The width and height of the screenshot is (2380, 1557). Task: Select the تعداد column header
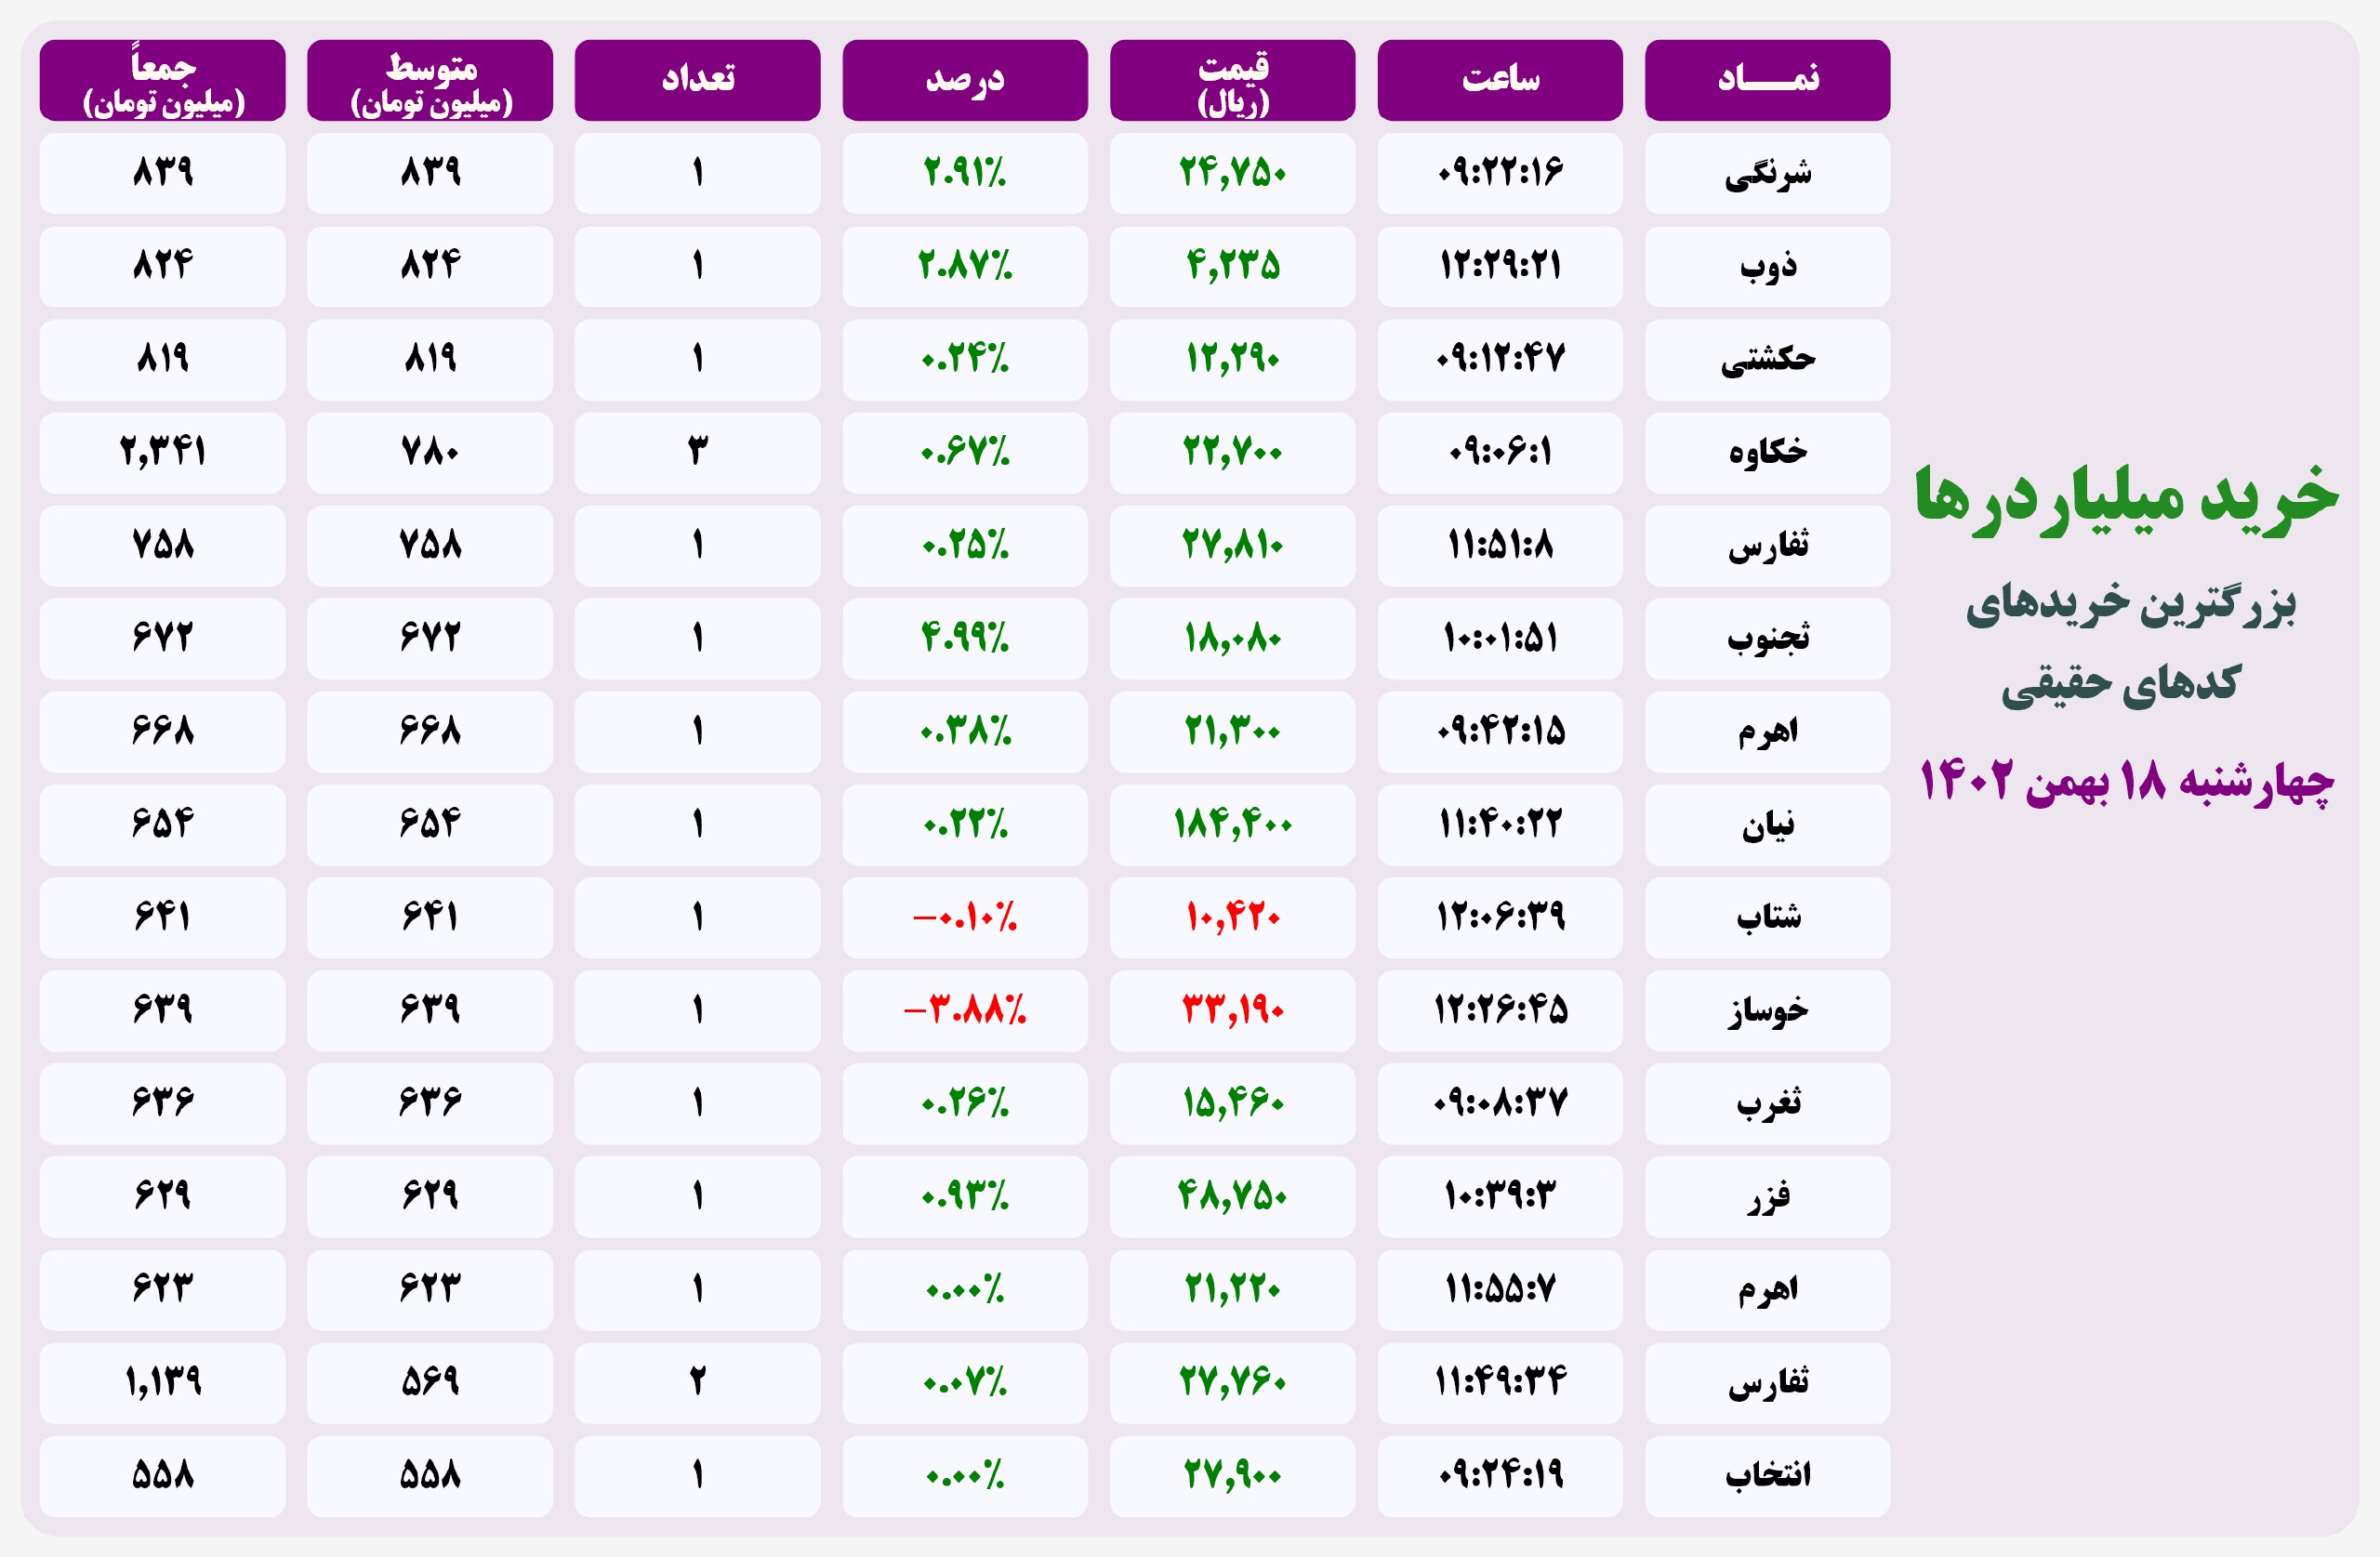[697, 80]
